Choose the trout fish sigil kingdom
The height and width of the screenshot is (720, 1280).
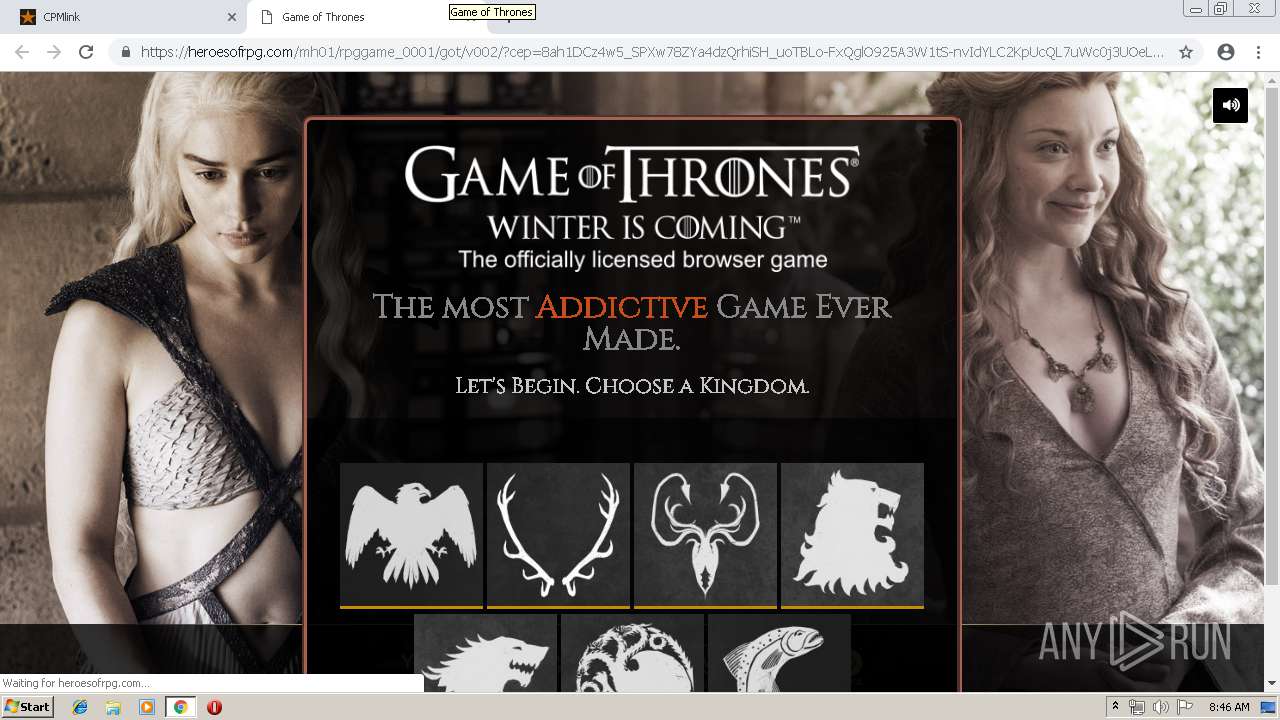[779, 653]
